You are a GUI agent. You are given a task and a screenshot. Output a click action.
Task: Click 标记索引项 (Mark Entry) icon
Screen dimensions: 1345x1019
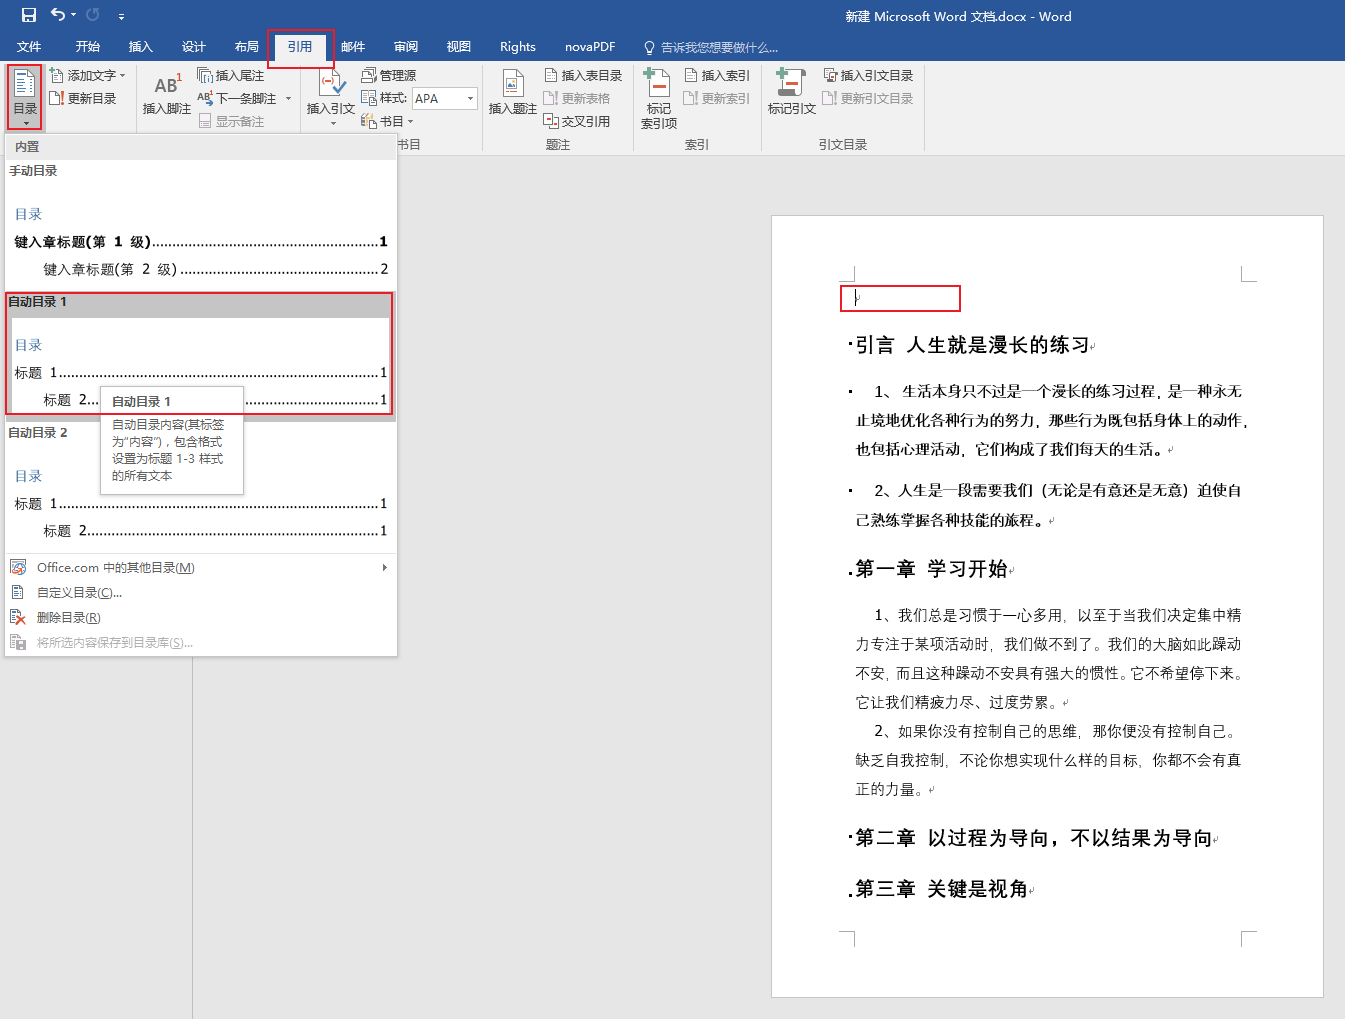[x=659, y=98]
